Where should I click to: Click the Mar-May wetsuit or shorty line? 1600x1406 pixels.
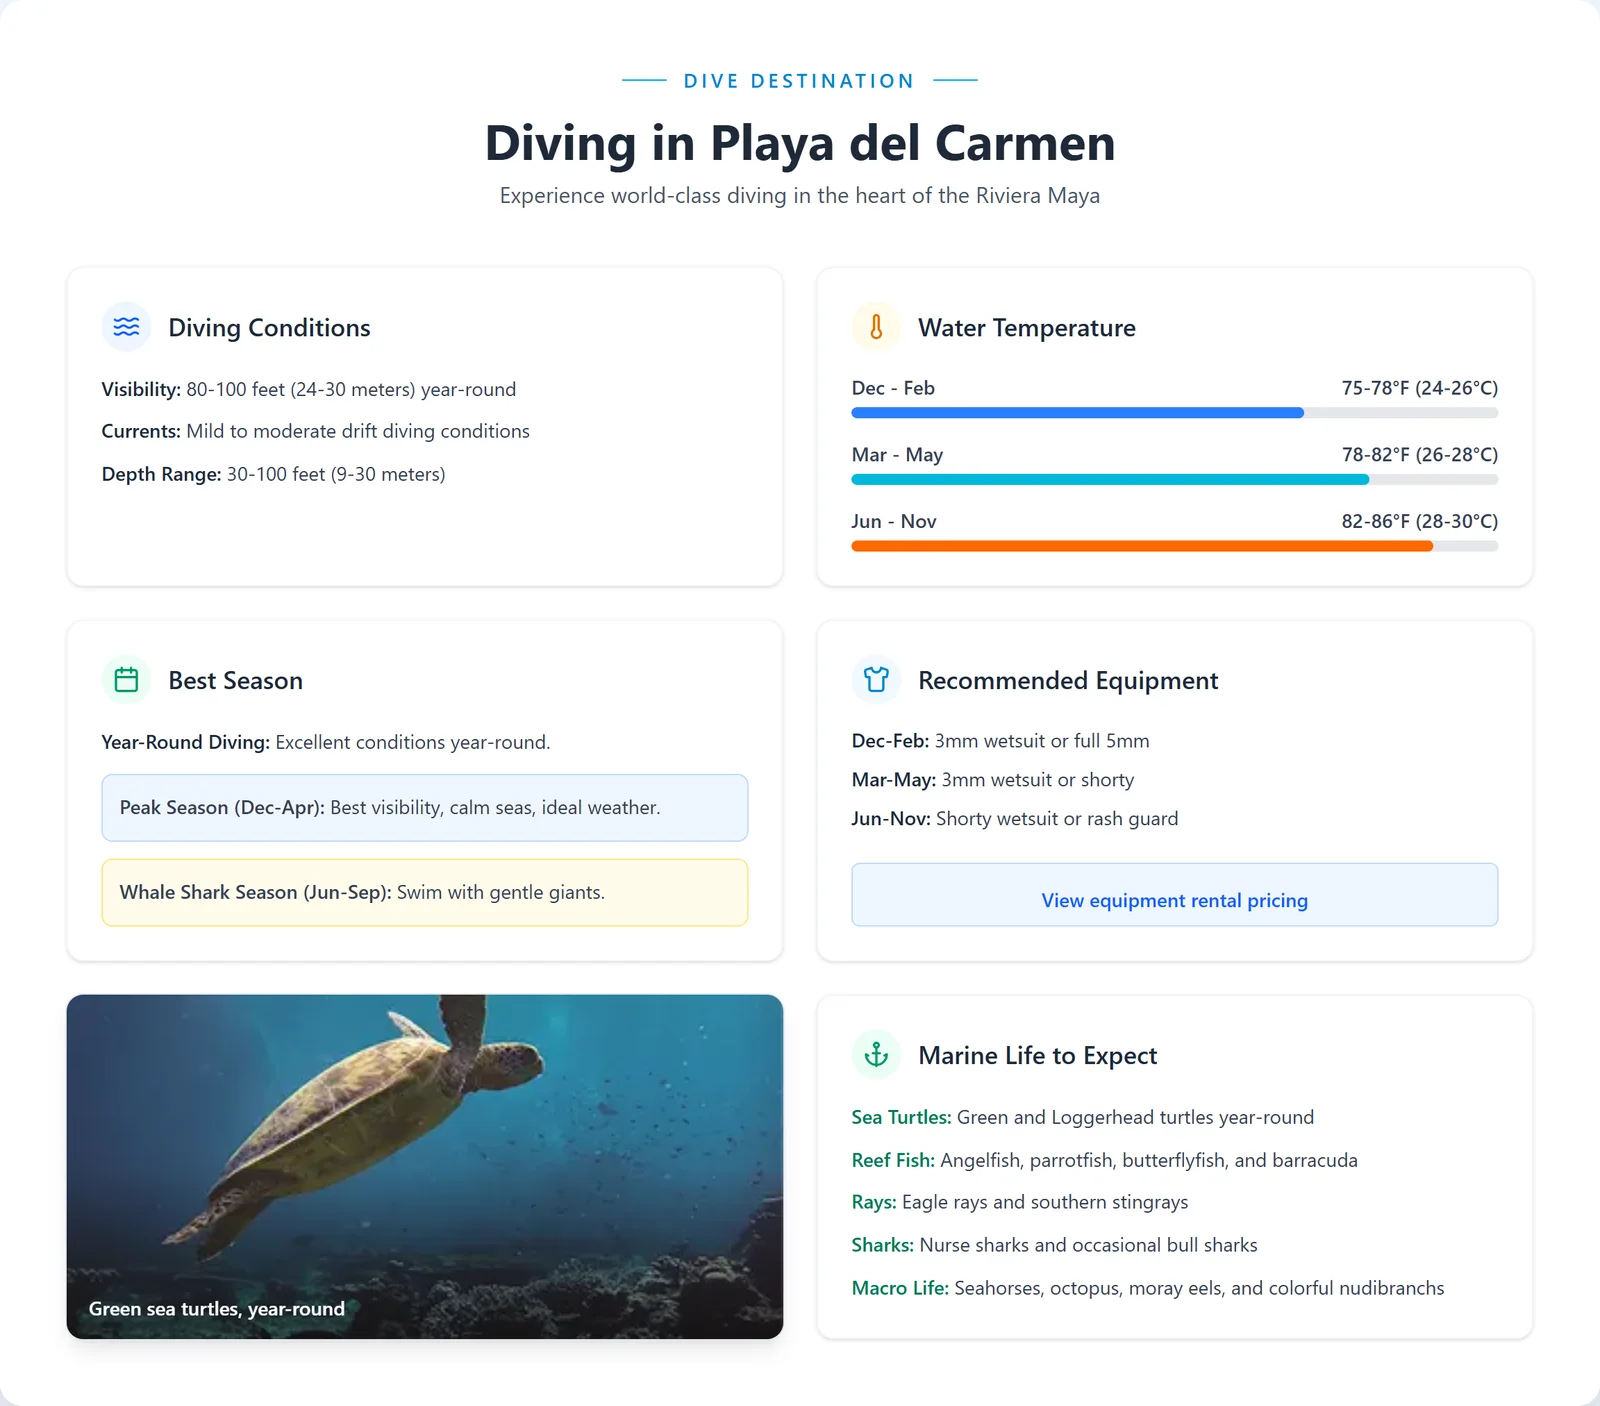pyautogui.click(x=993, y=780)
